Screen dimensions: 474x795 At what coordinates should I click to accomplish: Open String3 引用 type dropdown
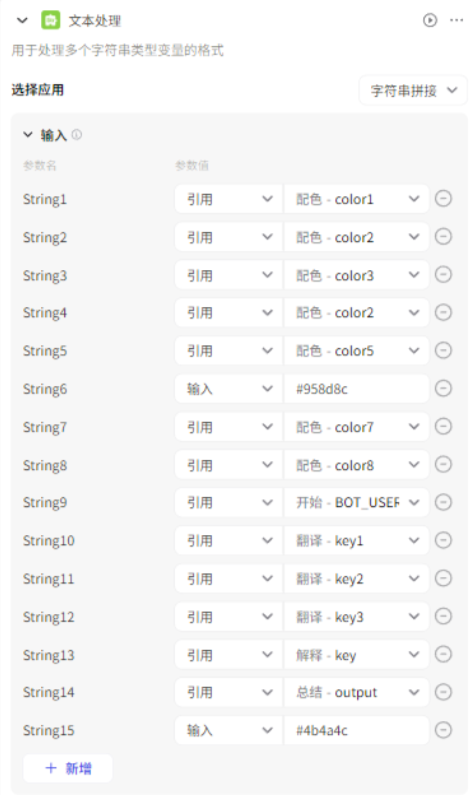tap(228, 275)
